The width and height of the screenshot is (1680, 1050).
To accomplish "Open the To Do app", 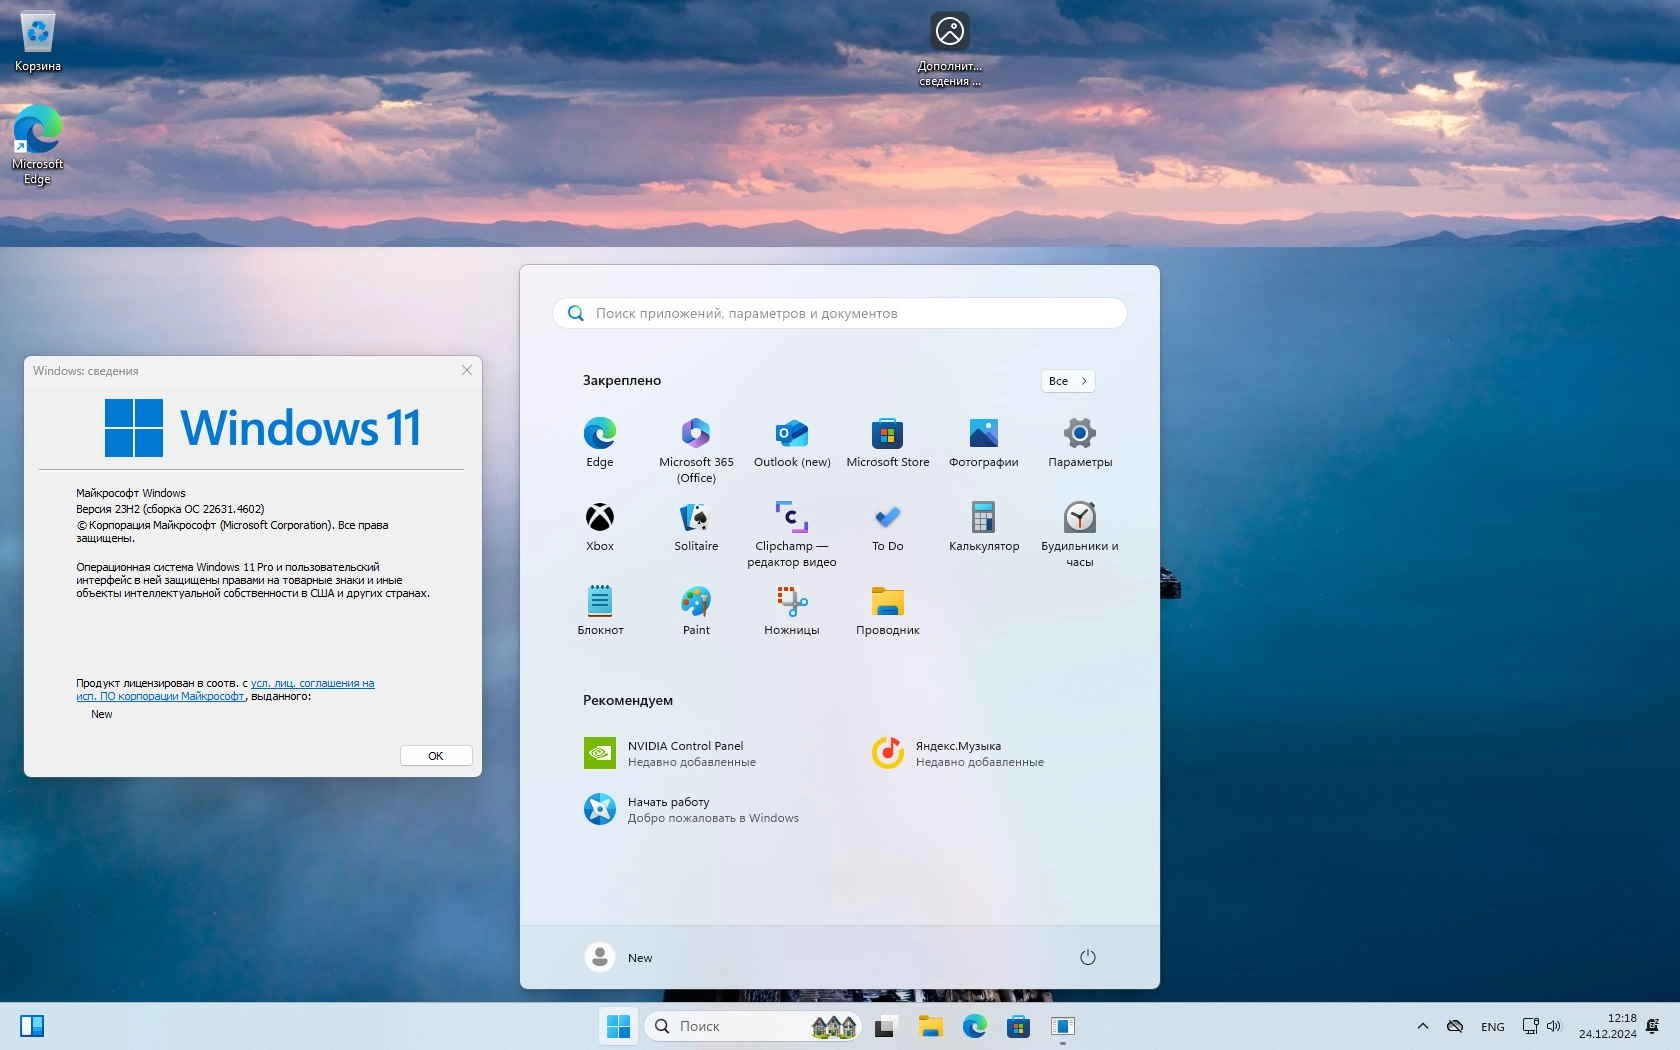I will (x=888, y=526).
